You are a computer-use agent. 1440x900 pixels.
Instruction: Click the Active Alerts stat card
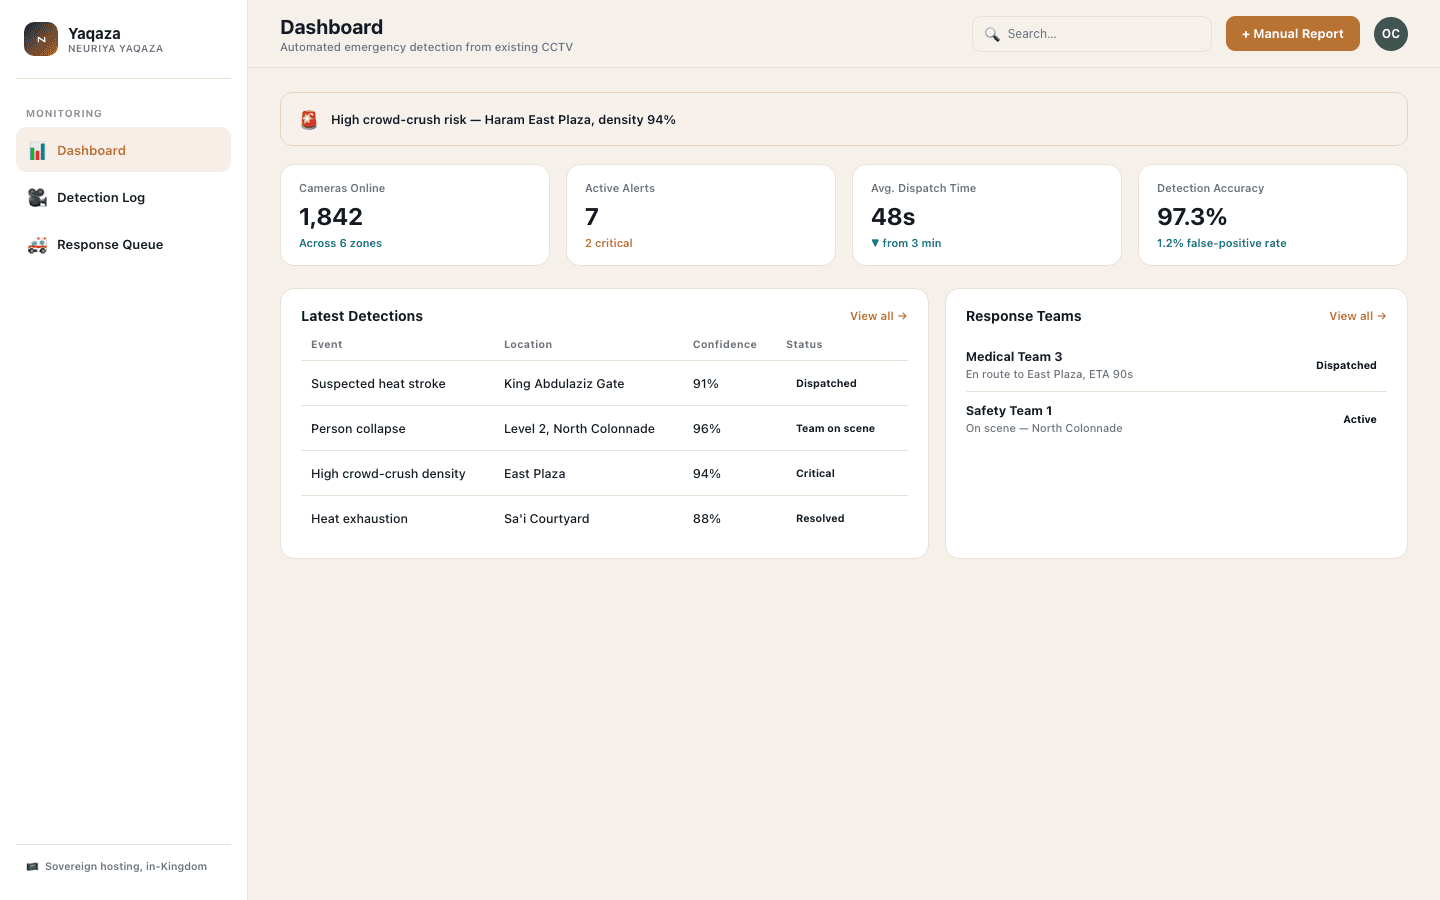(x=701, y=215)
